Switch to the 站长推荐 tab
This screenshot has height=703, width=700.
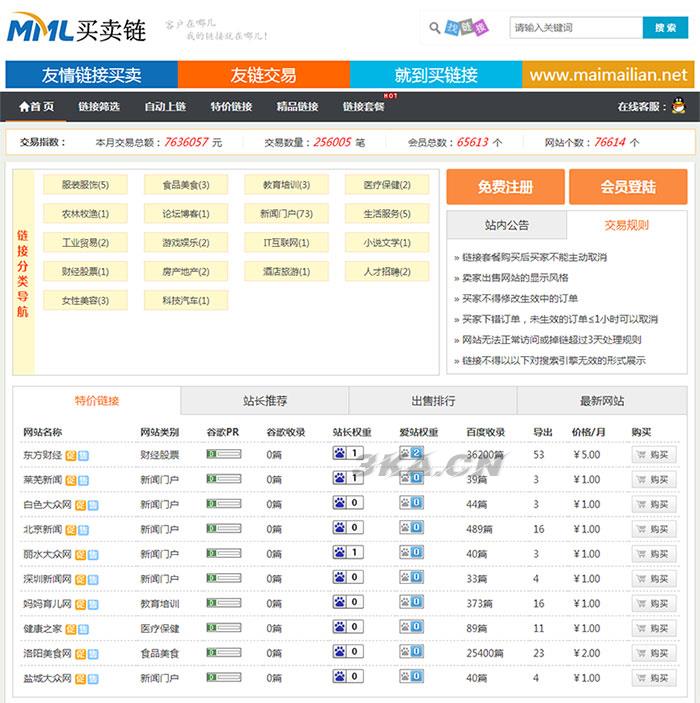point(265,401)
